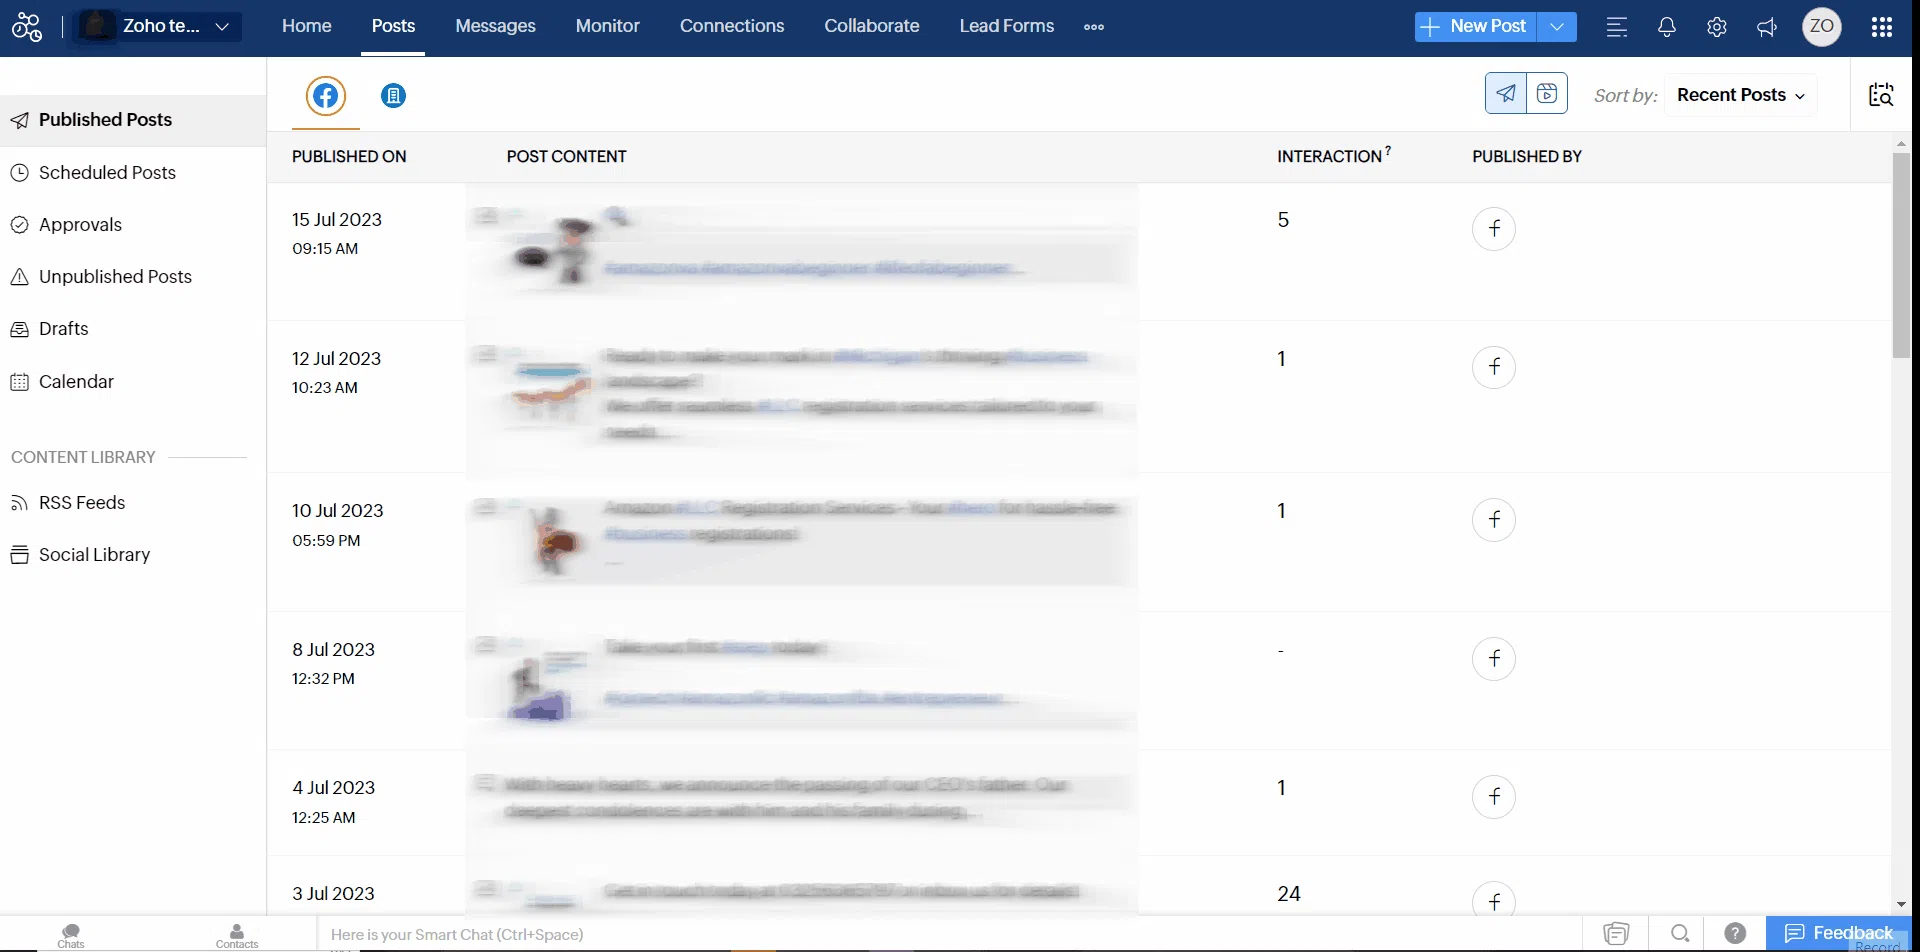This screenshot has width=1920, height=952.
Task: Open the Monitor tab
Action: 607,26
